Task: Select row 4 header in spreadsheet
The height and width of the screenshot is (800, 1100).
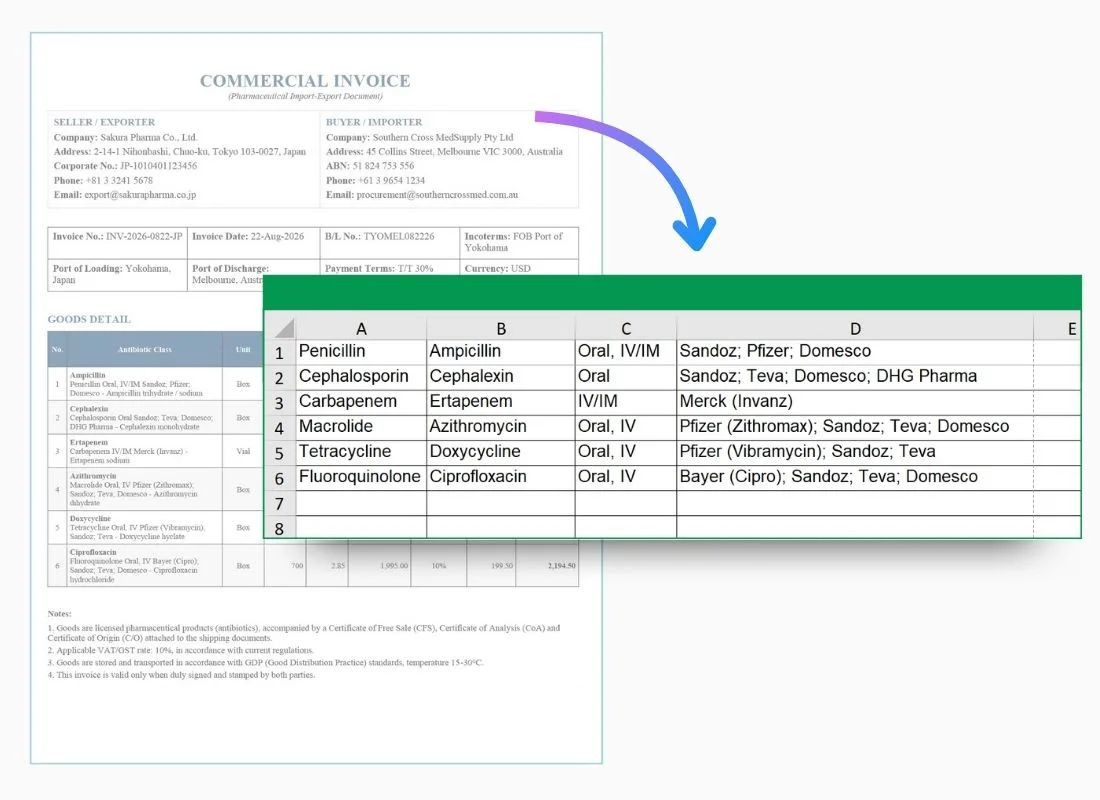Action: click(x=280, y=428)
